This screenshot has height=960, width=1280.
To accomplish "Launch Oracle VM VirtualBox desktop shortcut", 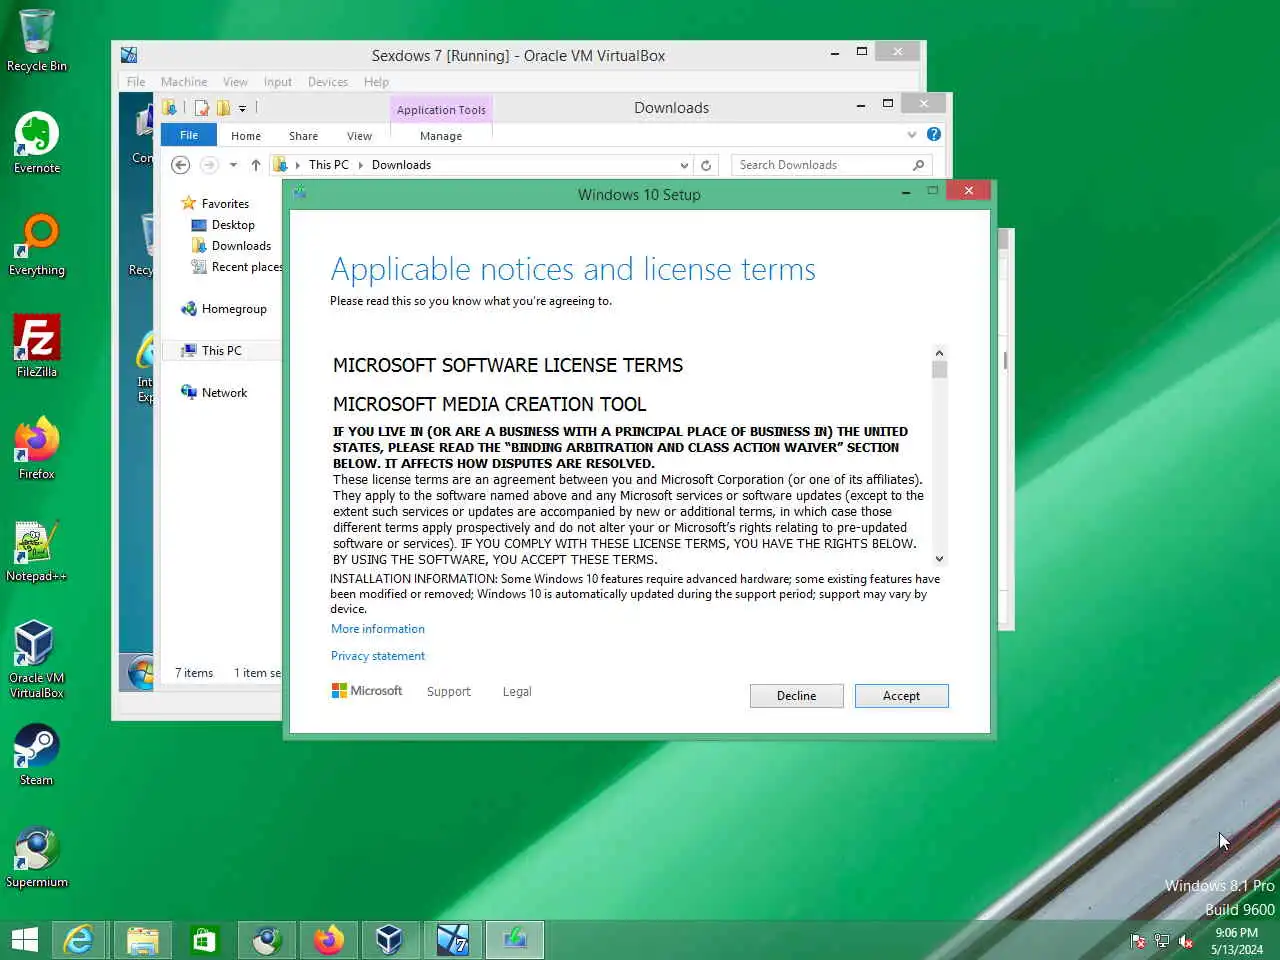I will click(x=37, y=659).
